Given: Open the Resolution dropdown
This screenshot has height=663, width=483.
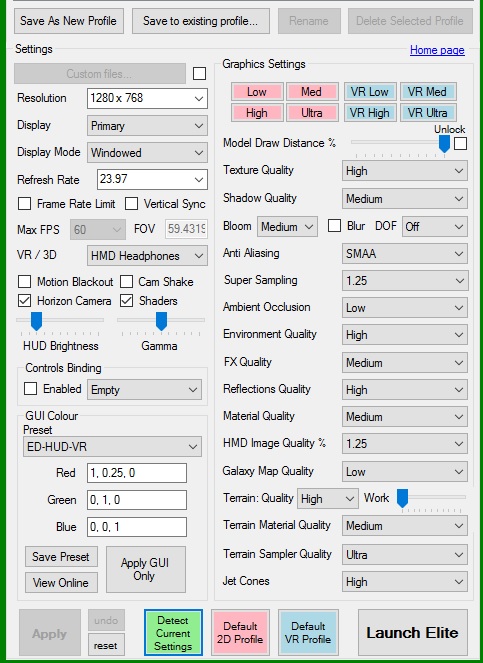Looking at the screenshot, I should tap(147, 99).
